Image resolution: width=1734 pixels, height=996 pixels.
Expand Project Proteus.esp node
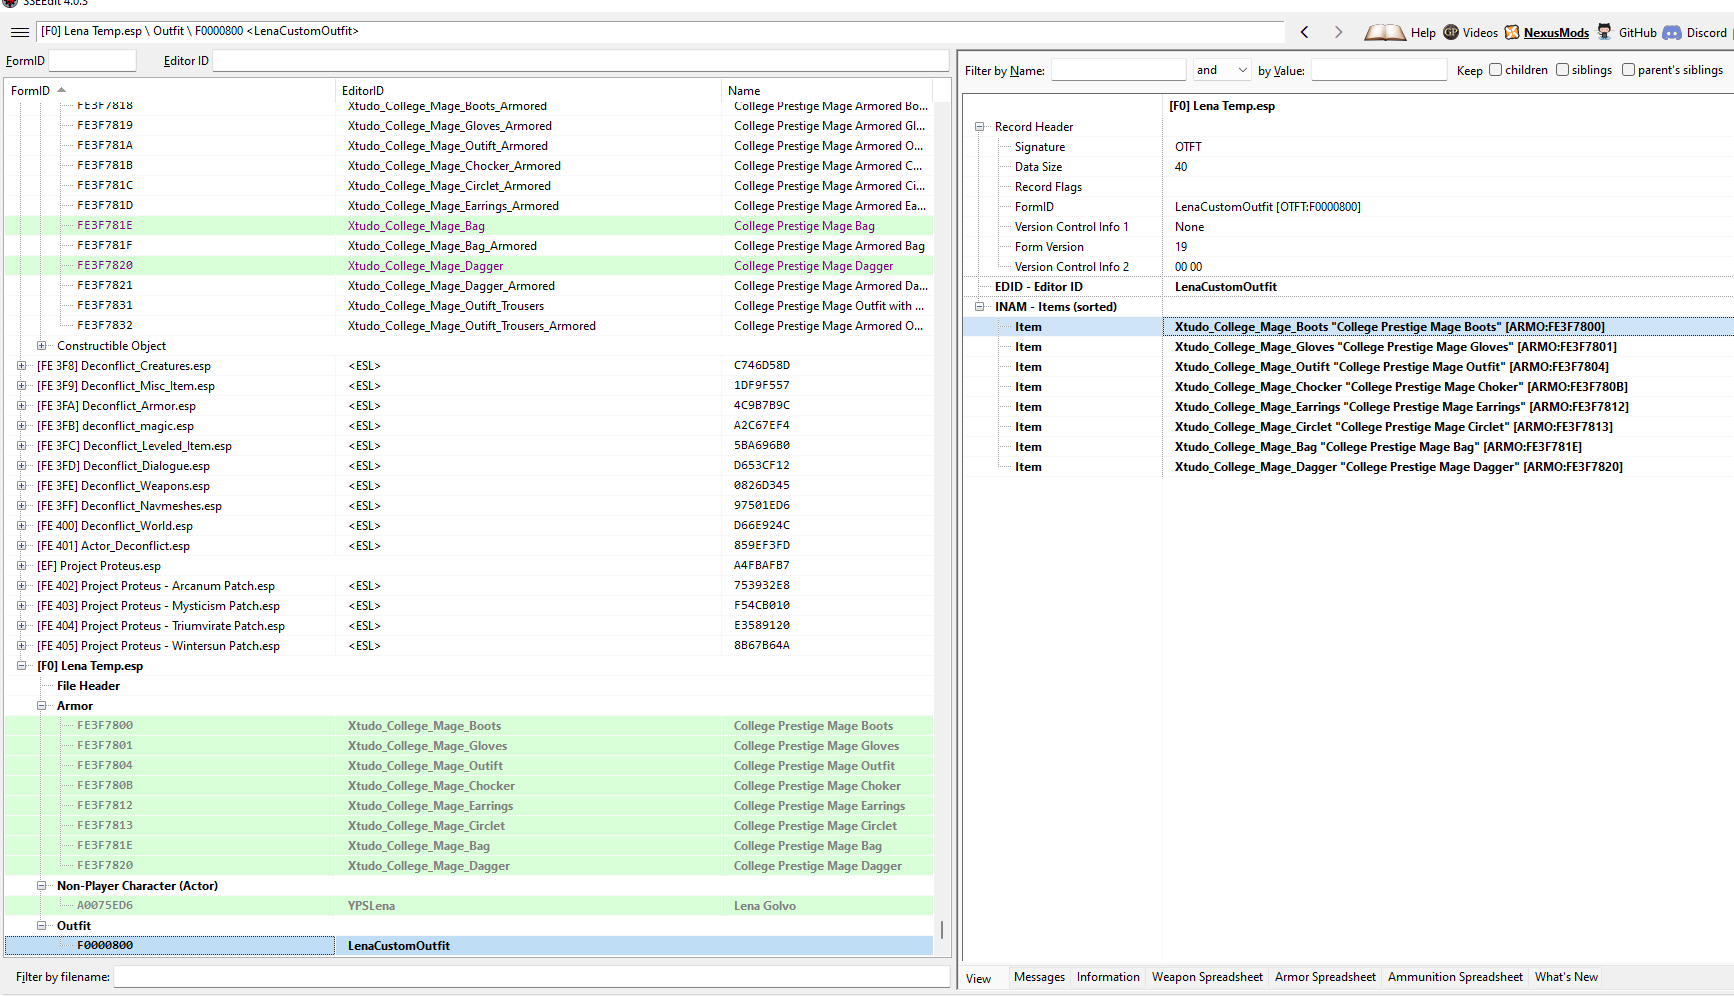(x=22, y=566)
